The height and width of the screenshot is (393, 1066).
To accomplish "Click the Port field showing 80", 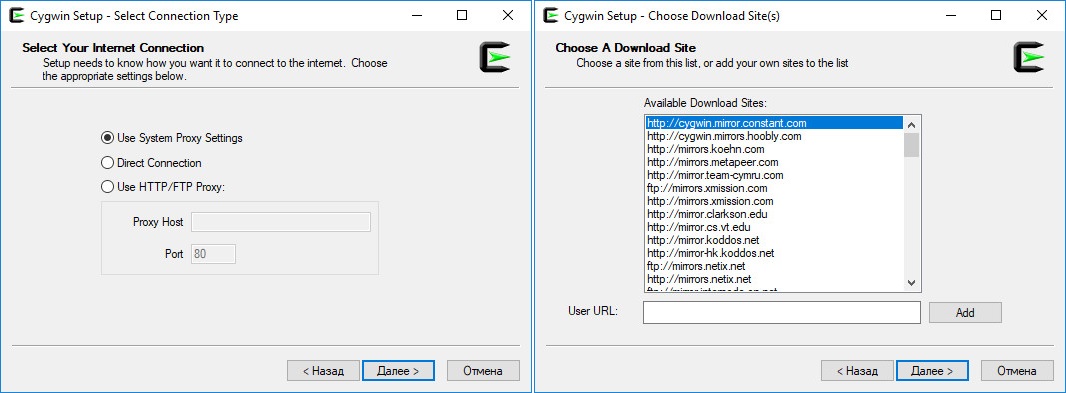I will pos(213,254).
